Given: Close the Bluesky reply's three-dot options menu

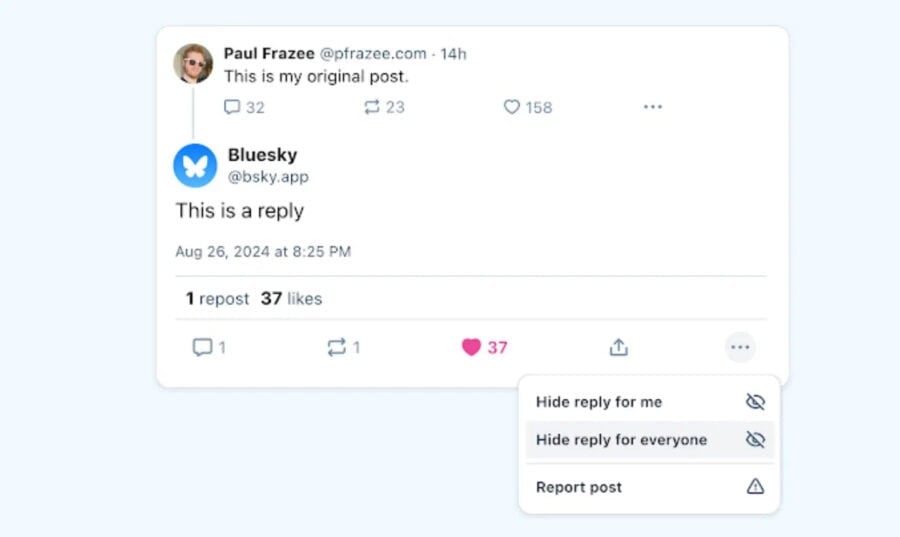Looking at the screenshot, I should point(740,347).
